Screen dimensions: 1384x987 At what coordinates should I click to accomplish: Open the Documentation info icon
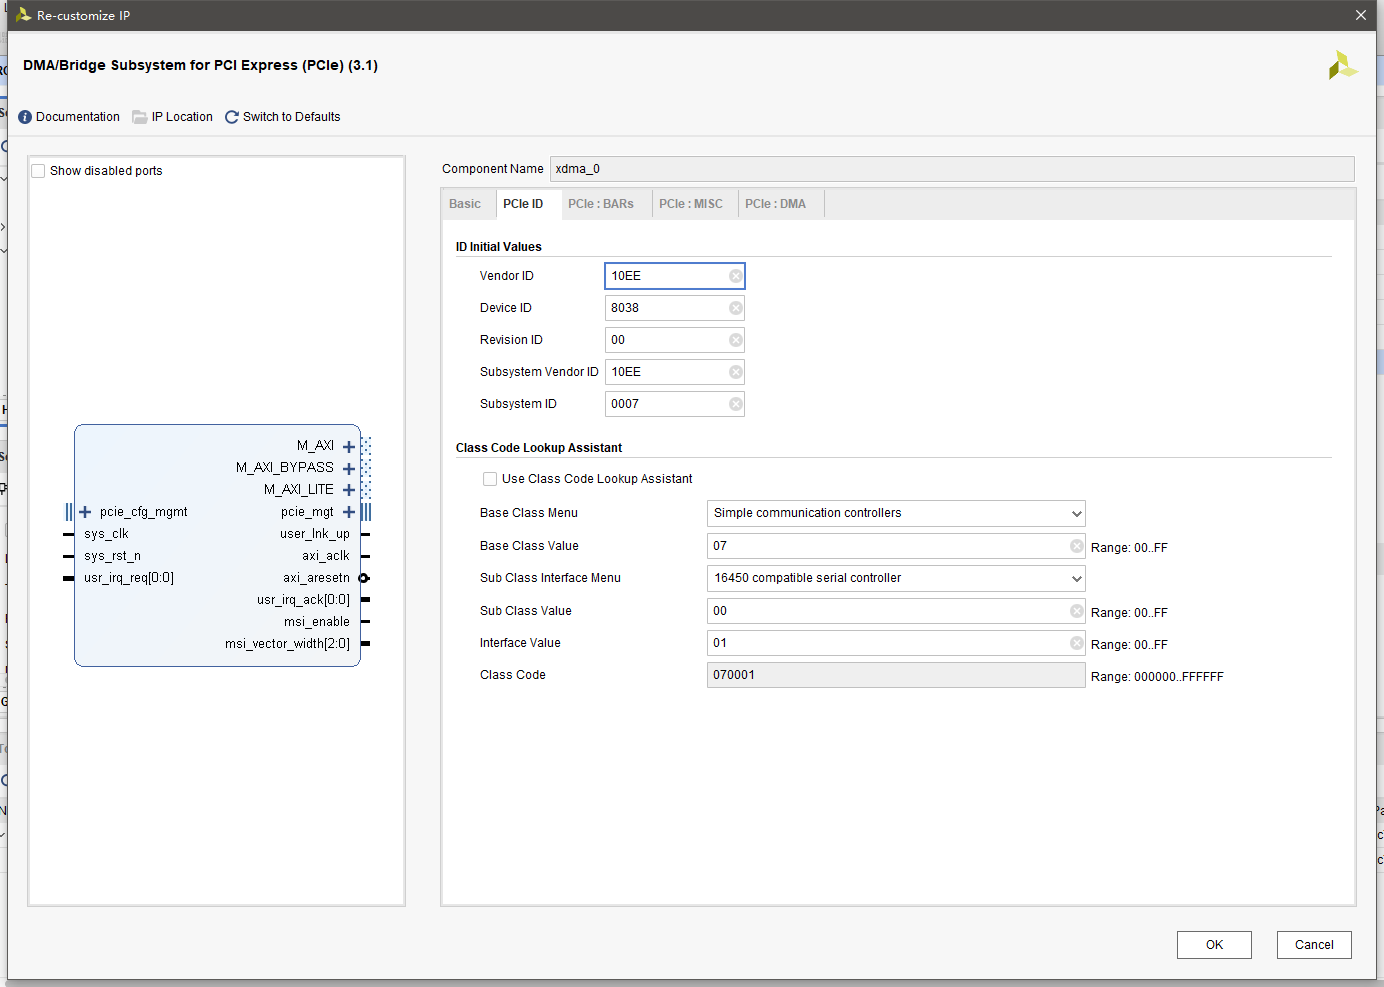click(x=25, y=117)
